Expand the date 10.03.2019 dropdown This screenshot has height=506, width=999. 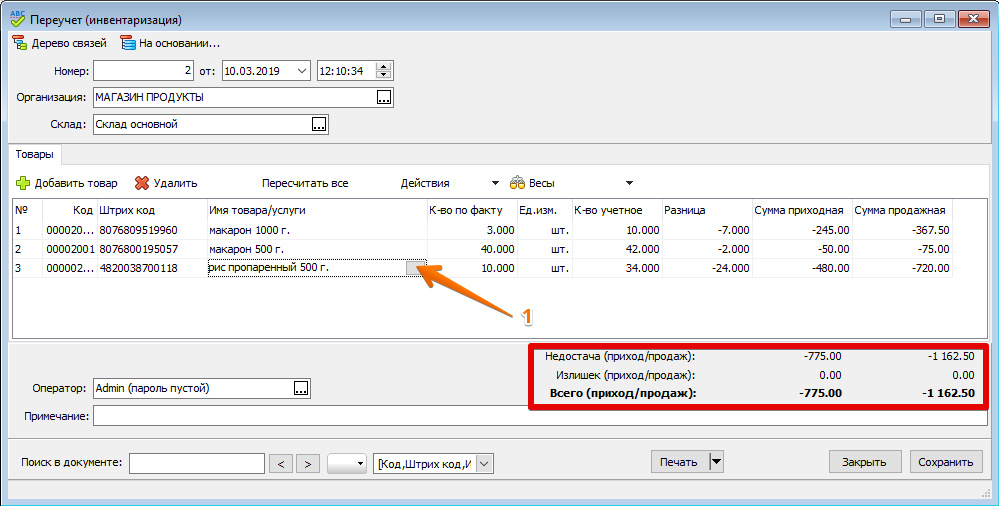[x=302, y=71]
